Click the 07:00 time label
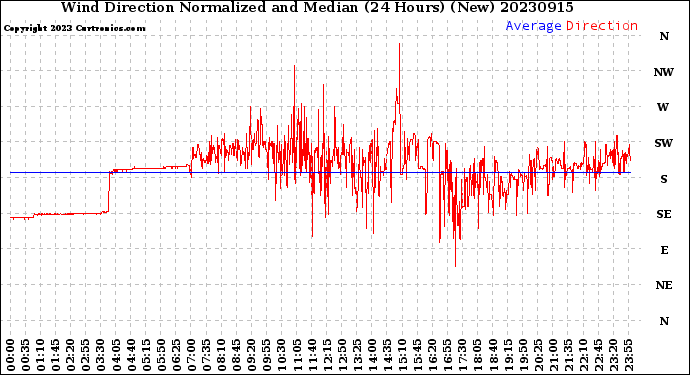The image size is (690, 375). tap(191, 355)
